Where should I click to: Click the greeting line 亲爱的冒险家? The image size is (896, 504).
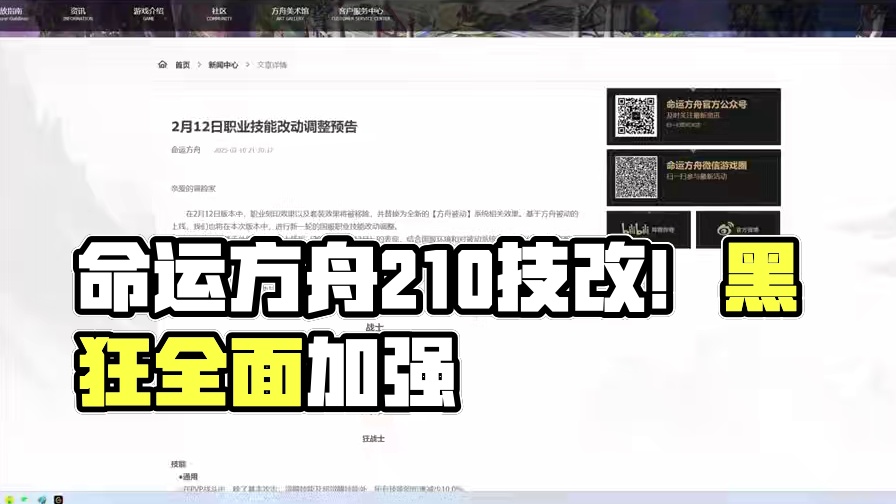point(194,189)
